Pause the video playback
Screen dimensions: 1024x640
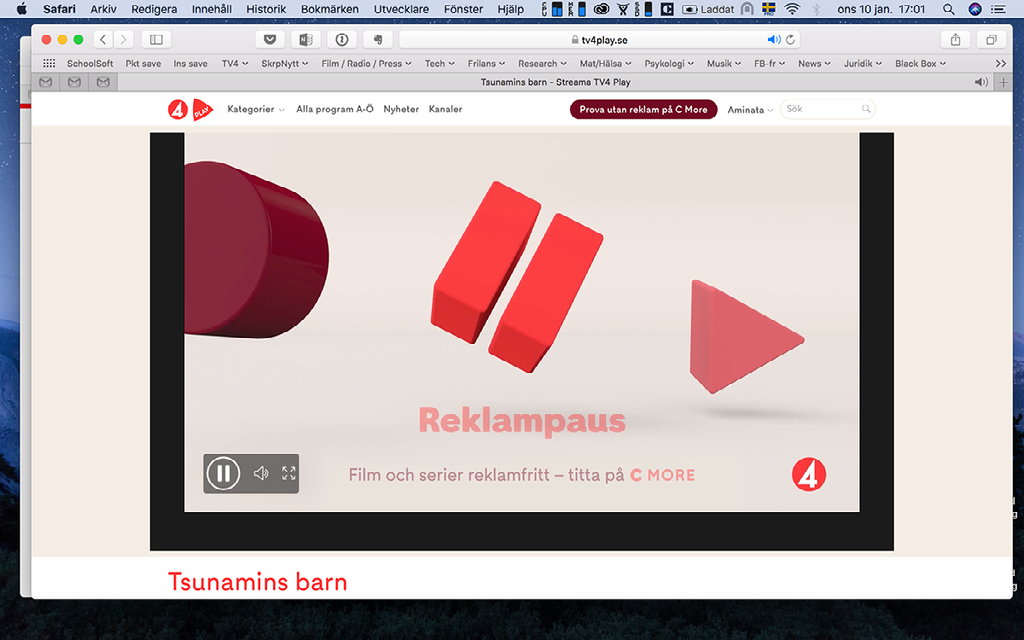coord(223,473)
